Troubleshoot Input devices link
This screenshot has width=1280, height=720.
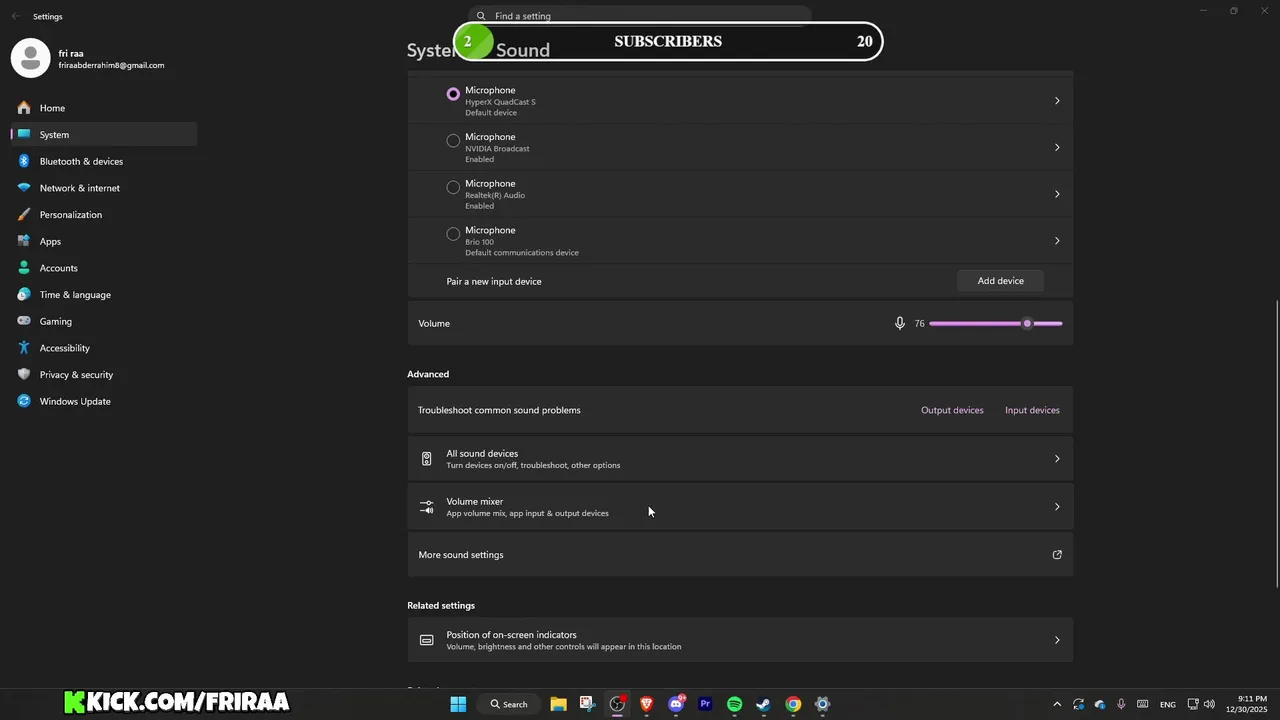(x=1032, y=410)
